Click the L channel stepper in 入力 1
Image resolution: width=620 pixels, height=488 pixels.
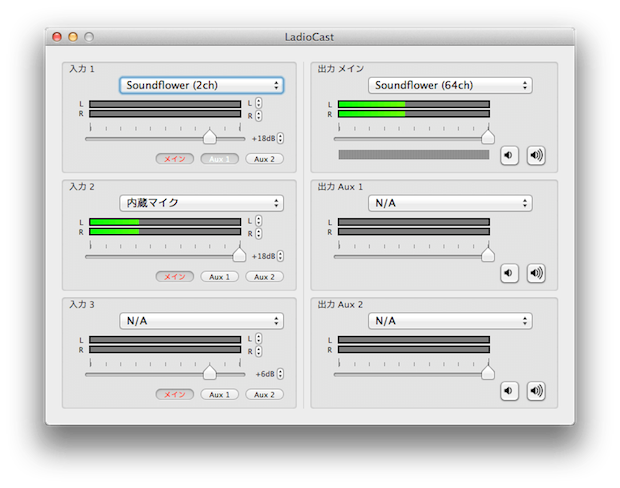click(x=259, y=103)
